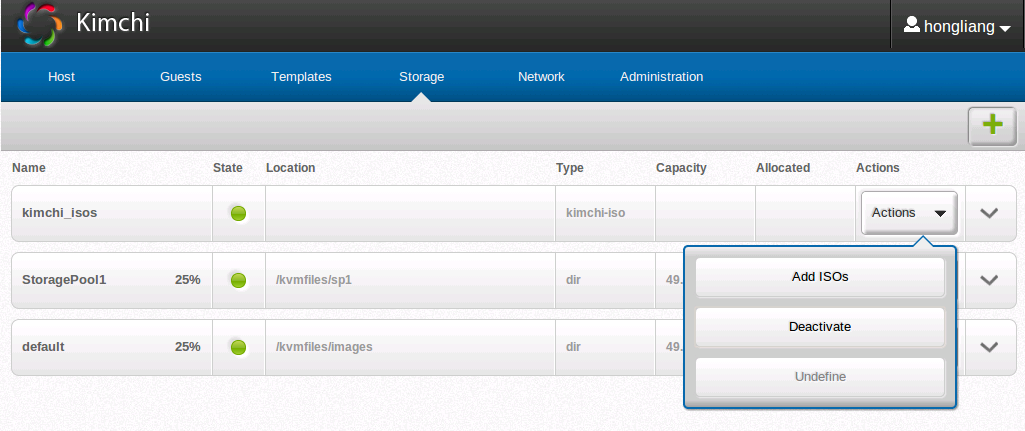Select Deactivate in the actions menu
The height and width of the screenshot is (431, 1025).
[819, 327]
